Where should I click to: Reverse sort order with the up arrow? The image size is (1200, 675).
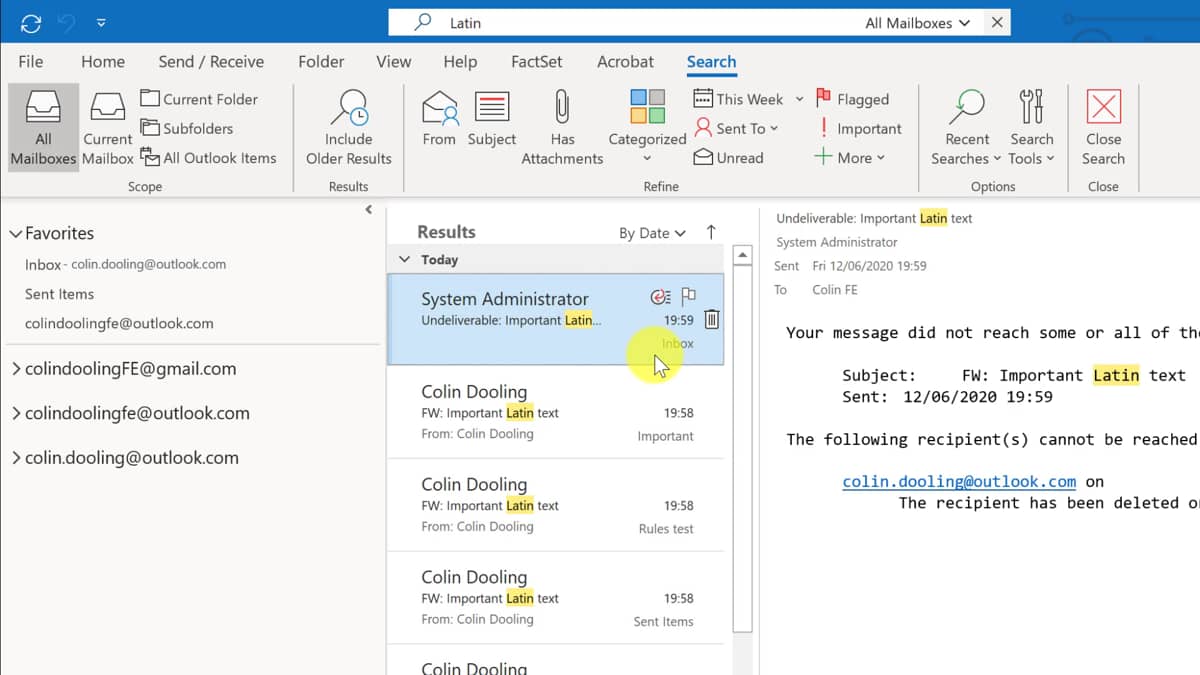pyautogui.click(x=711, y=232)
